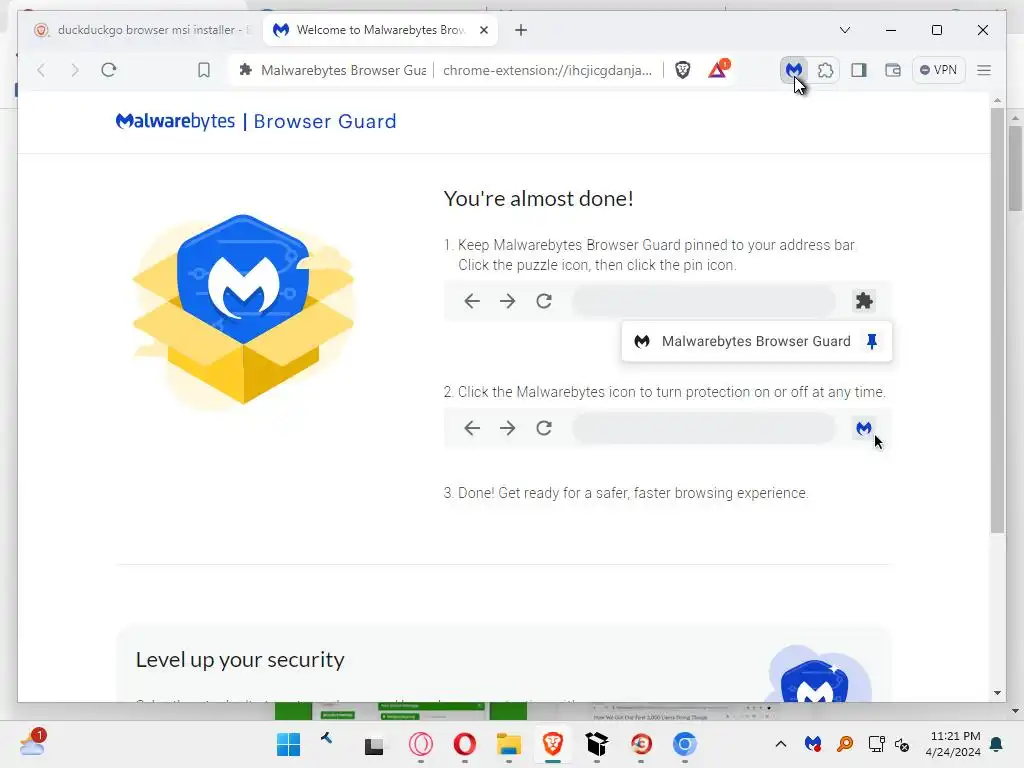Image resolution: width=1024 pixels, height=768 pixels.
Task: Click the Malwarebytes system tray icon
Action: [x=813, y=744]
